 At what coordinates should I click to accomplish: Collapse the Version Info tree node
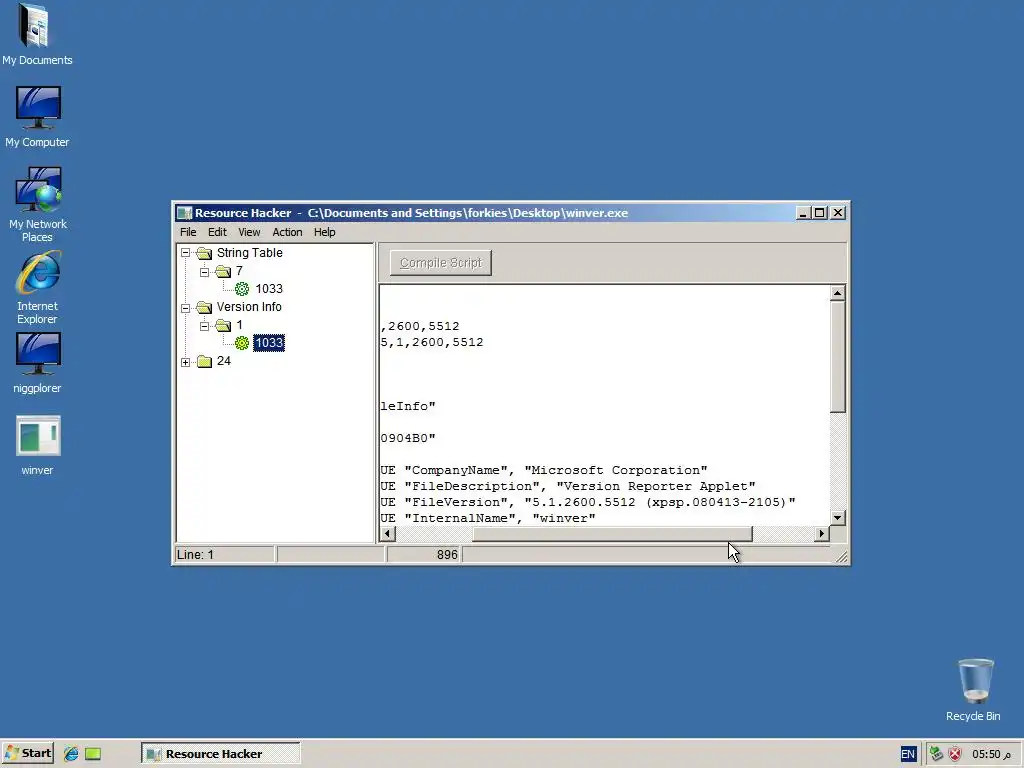pyautogui.click(x=185, y=307)
